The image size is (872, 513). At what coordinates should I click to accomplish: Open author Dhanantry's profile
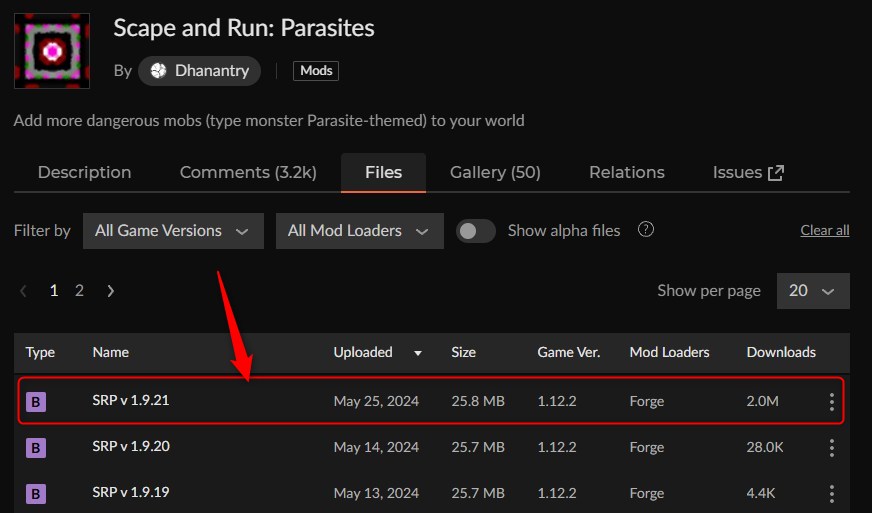[x=200, y=71]
